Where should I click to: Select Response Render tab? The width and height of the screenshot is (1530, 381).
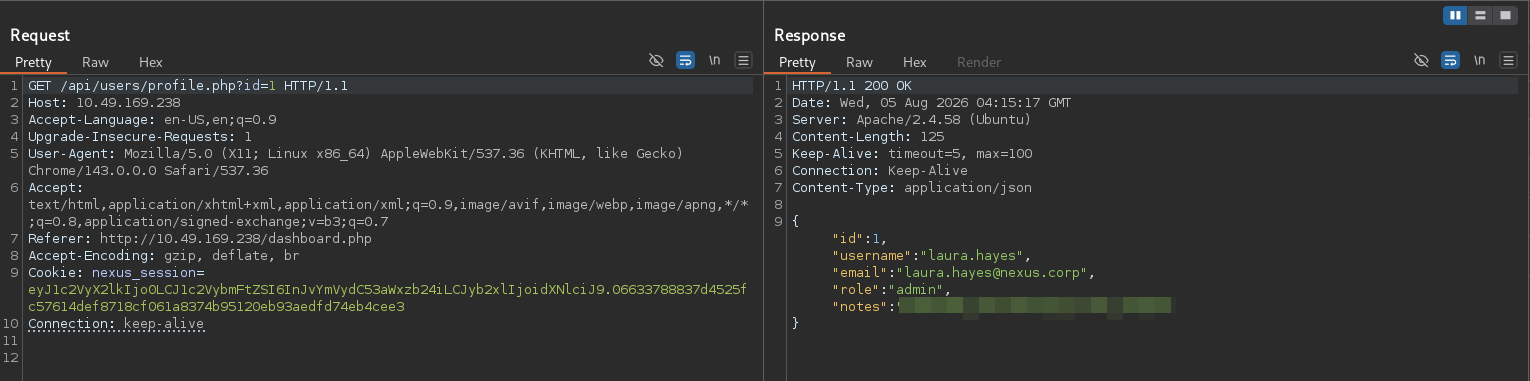(979, 62)
